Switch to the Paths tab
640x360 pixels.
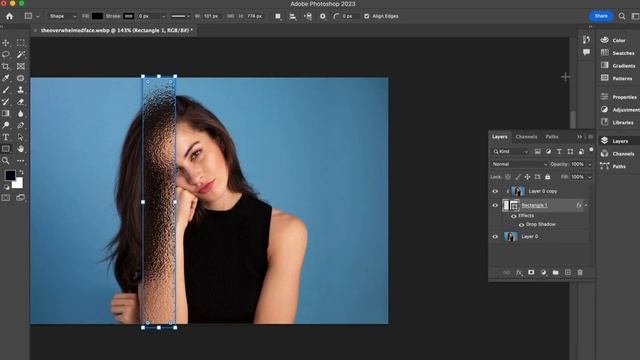(552, 137)
